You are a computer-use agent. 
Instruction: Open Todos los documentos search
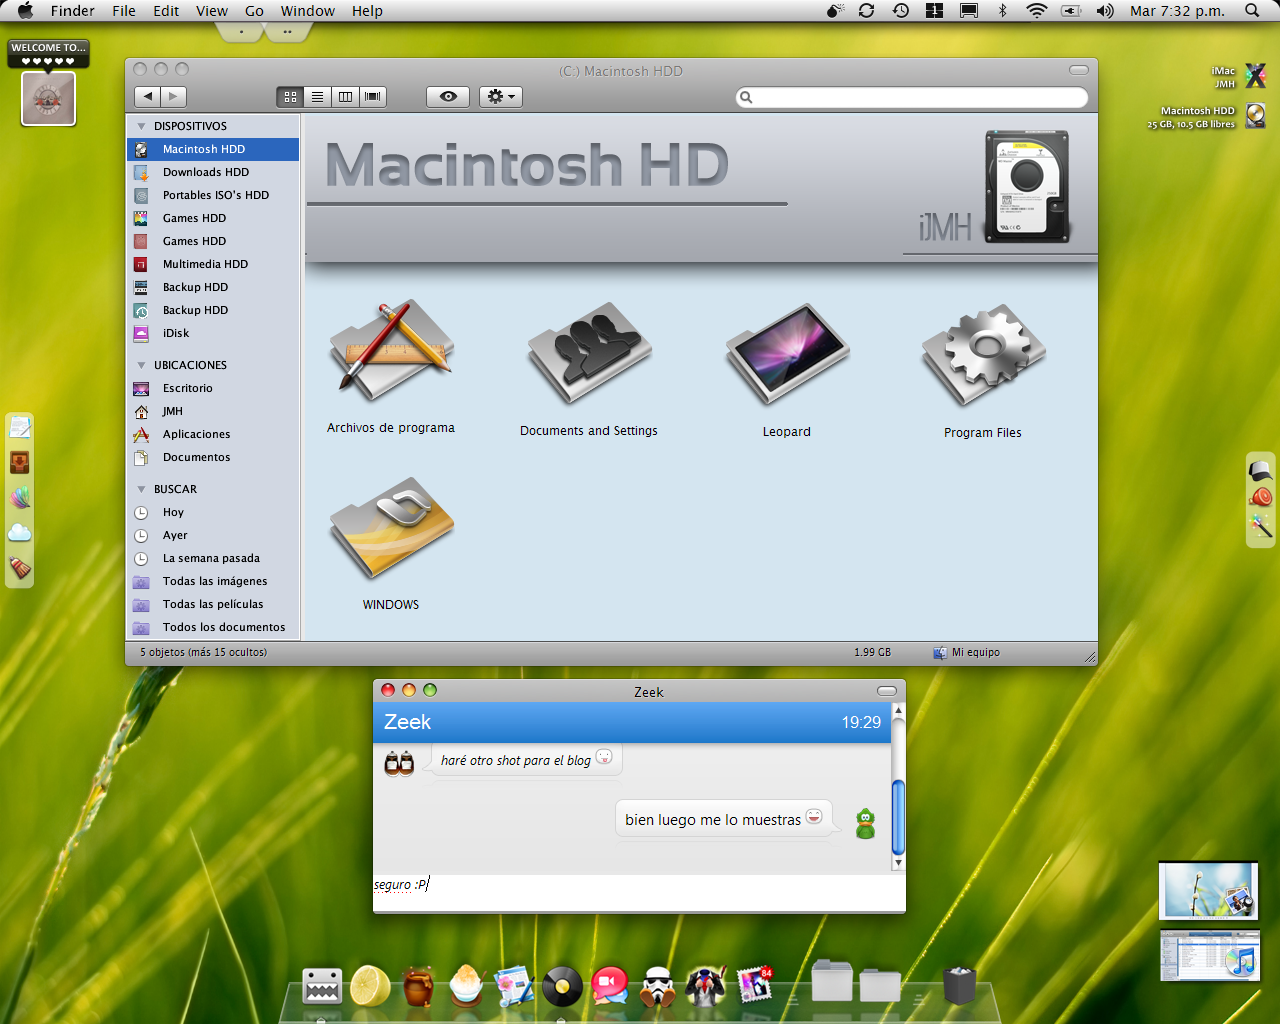coord(213,627)
